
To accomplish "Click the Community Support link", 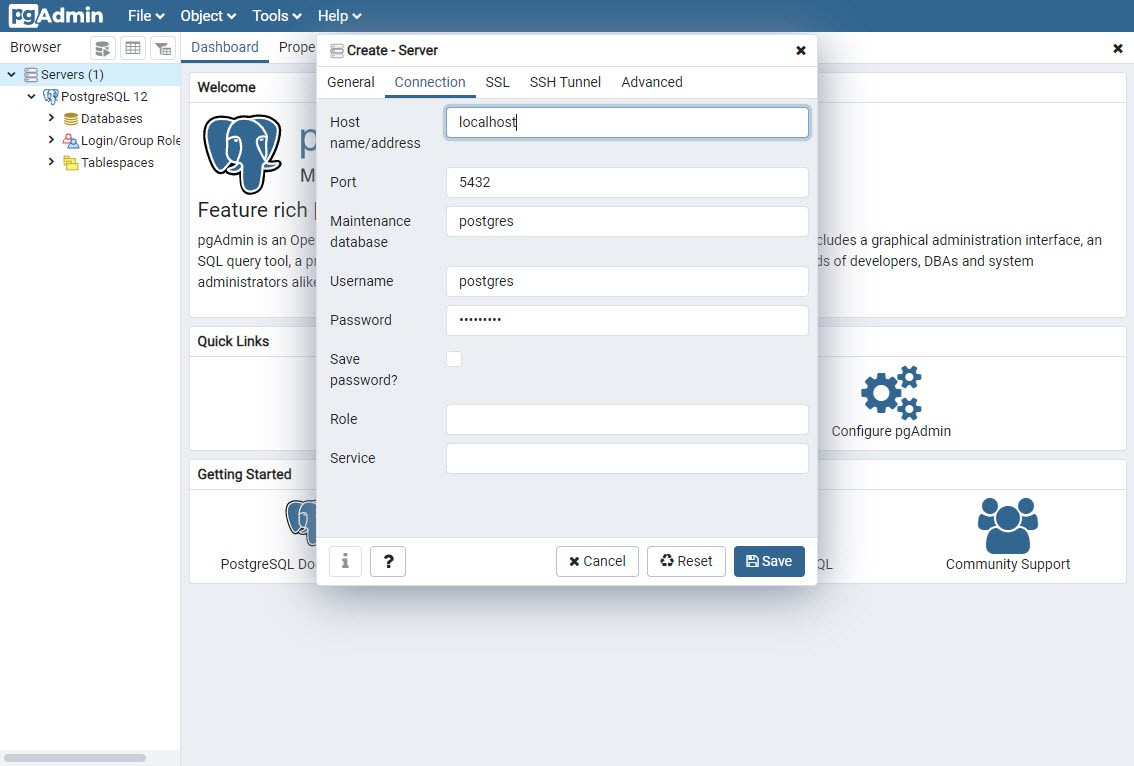I will (1007, 564).
